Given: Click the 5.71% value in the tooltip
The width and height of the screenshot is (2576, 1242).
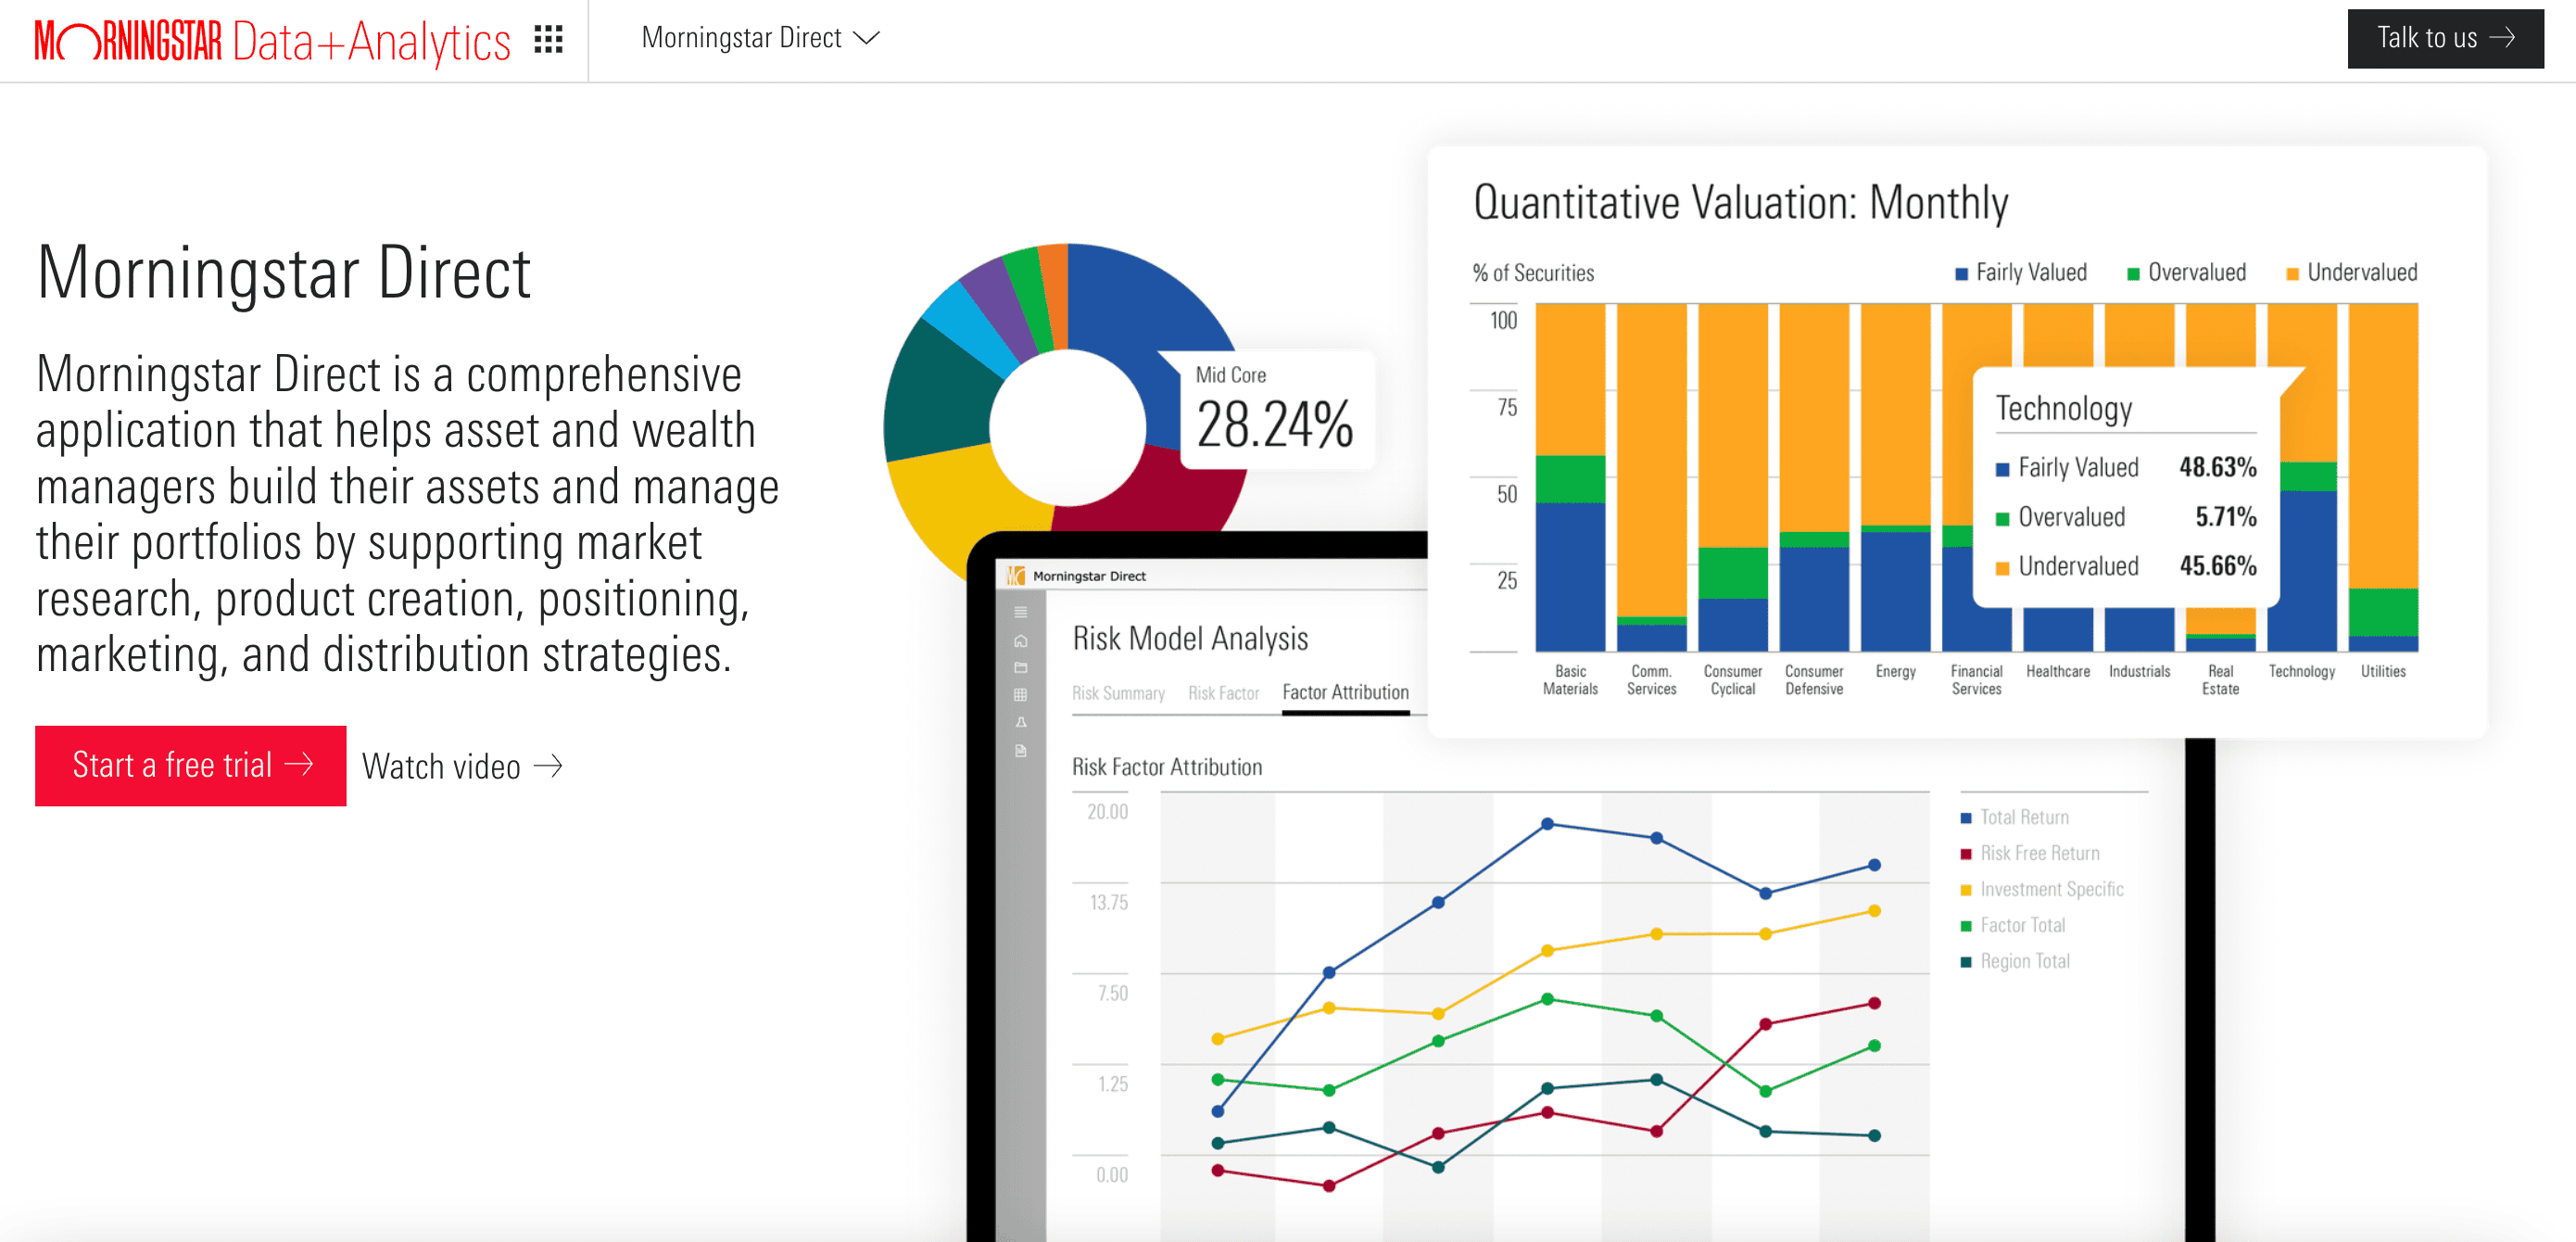Looking at the screenshot, I should point(2225,517).
